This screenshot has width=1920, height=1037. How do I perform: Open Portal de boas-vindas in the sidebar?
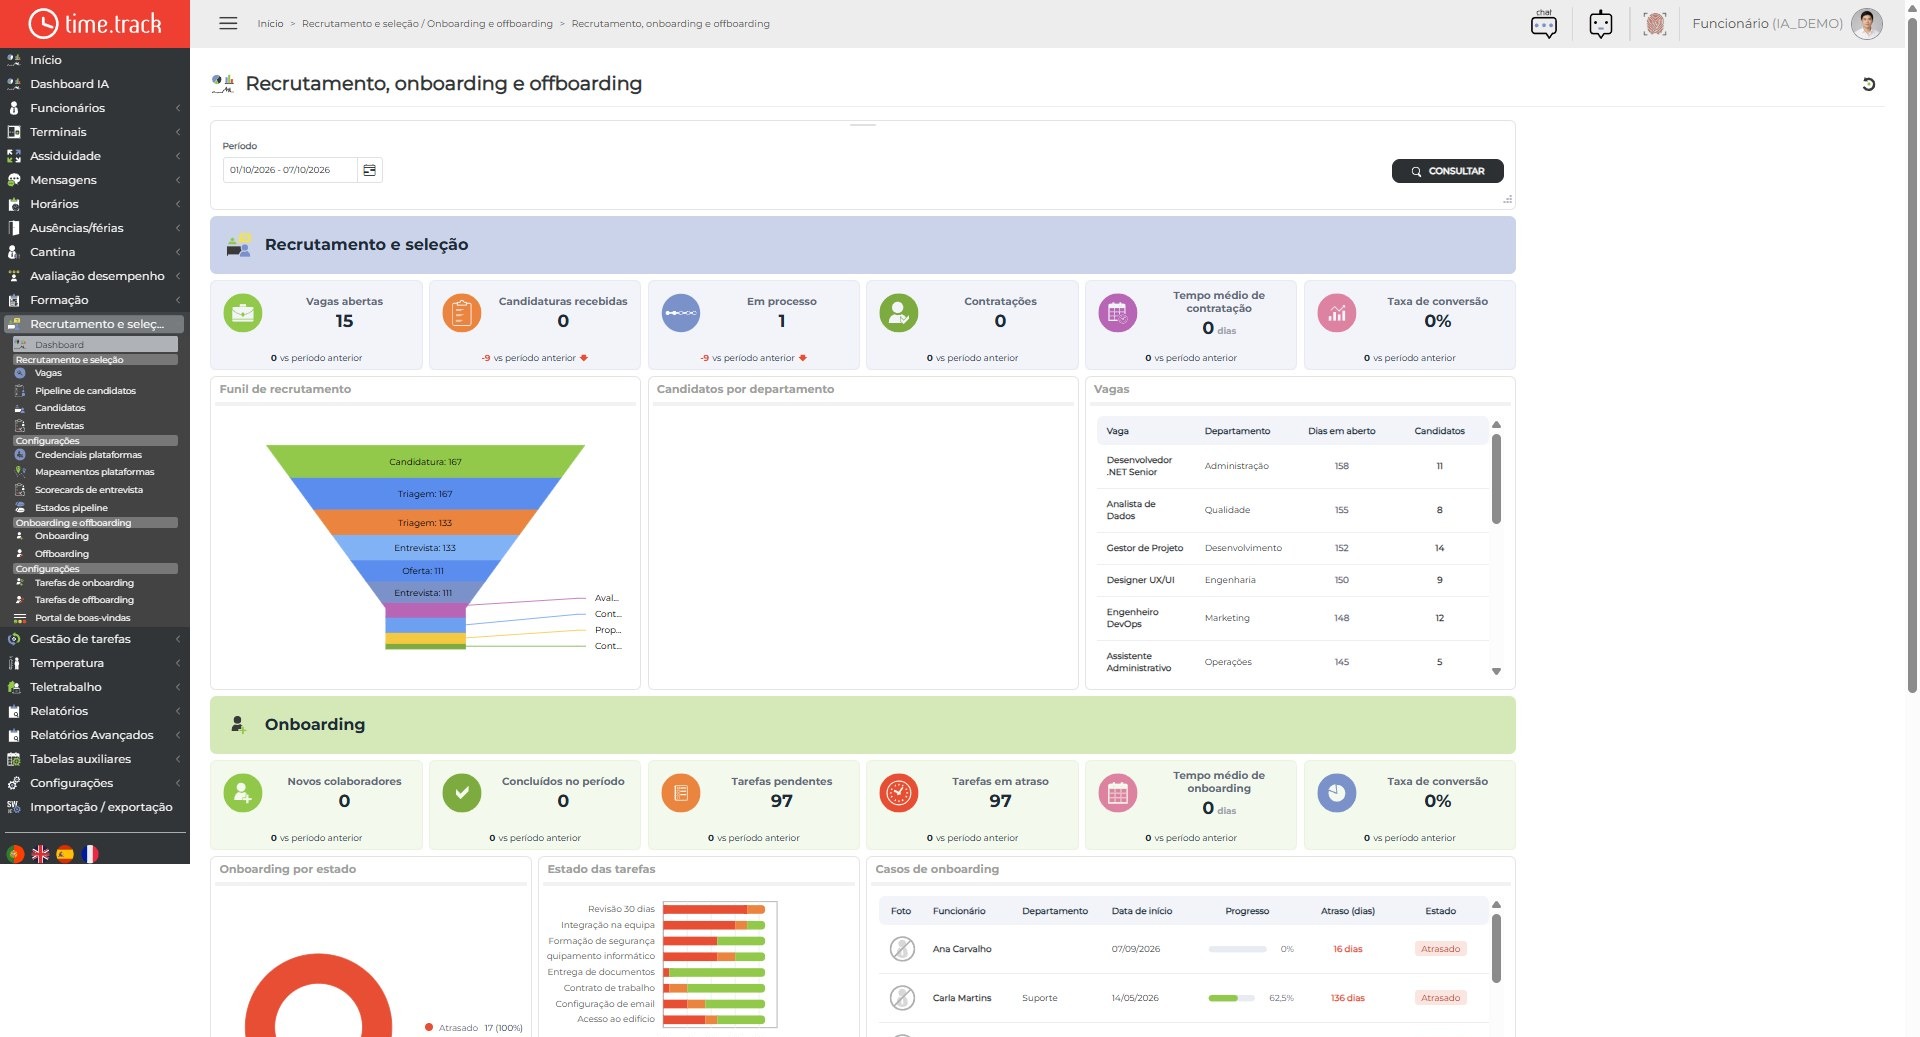[x=82, y=618]
